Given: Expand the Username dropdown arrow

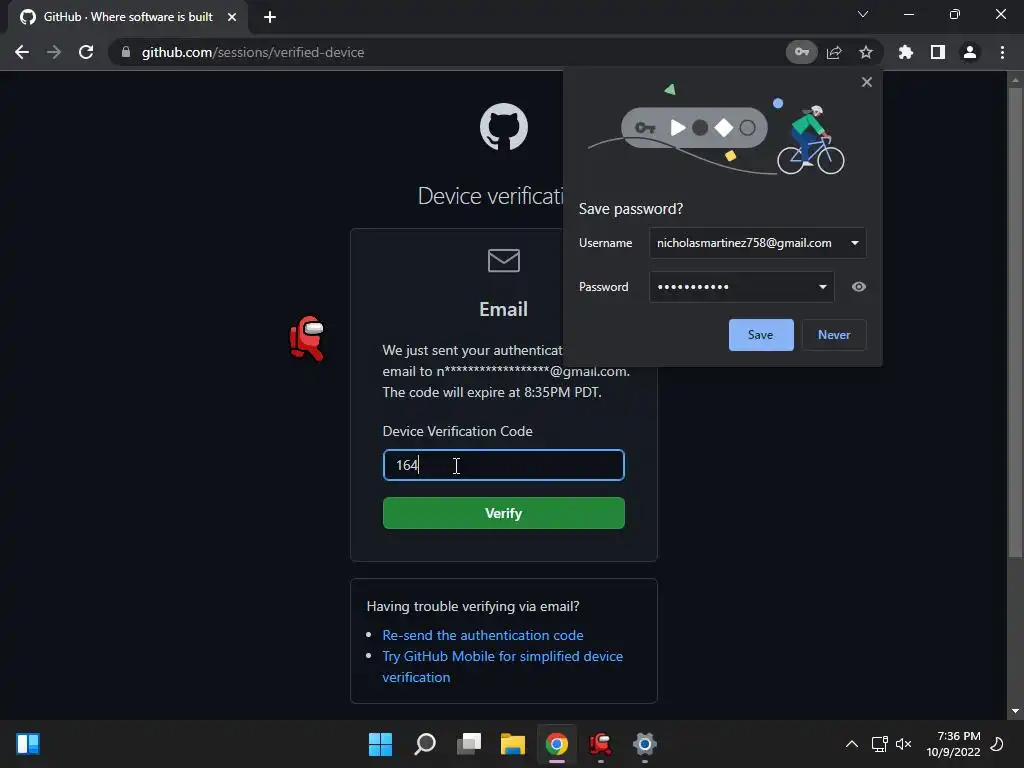Looking at the screenshot, I should (854, 243).
